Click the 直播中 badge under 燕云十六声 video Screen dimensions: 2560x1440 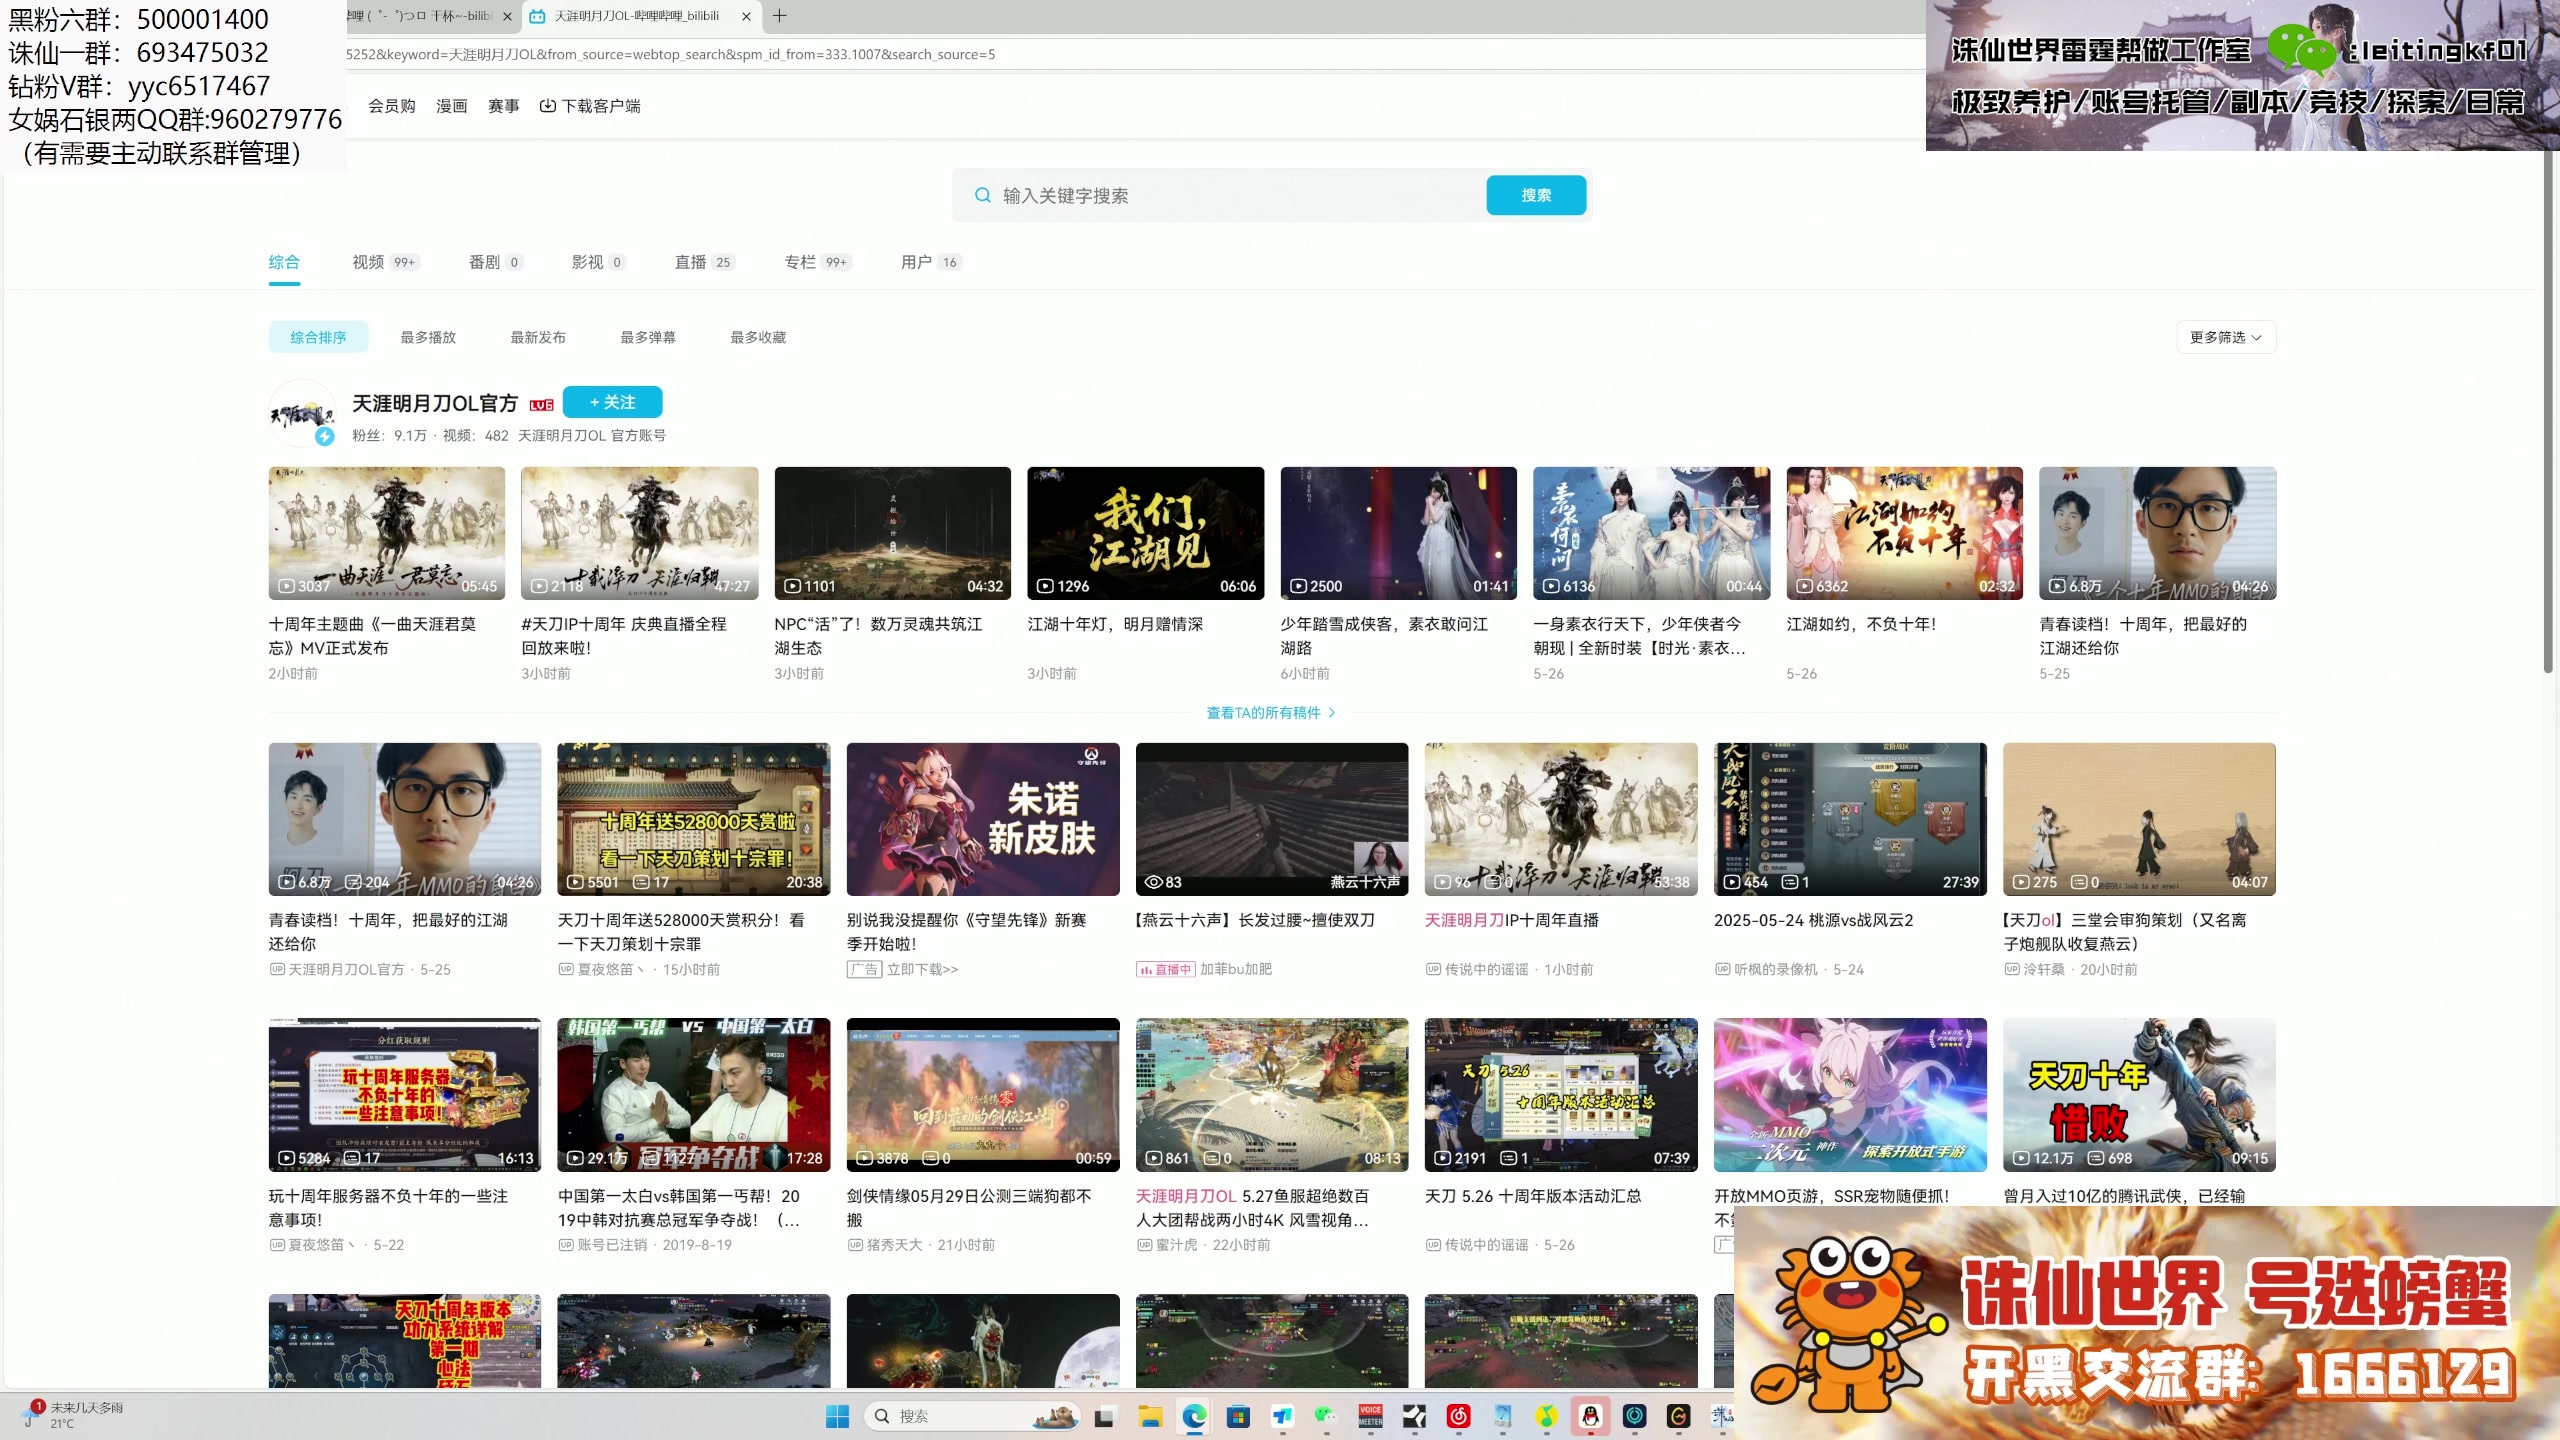(x=1165, y=970)
